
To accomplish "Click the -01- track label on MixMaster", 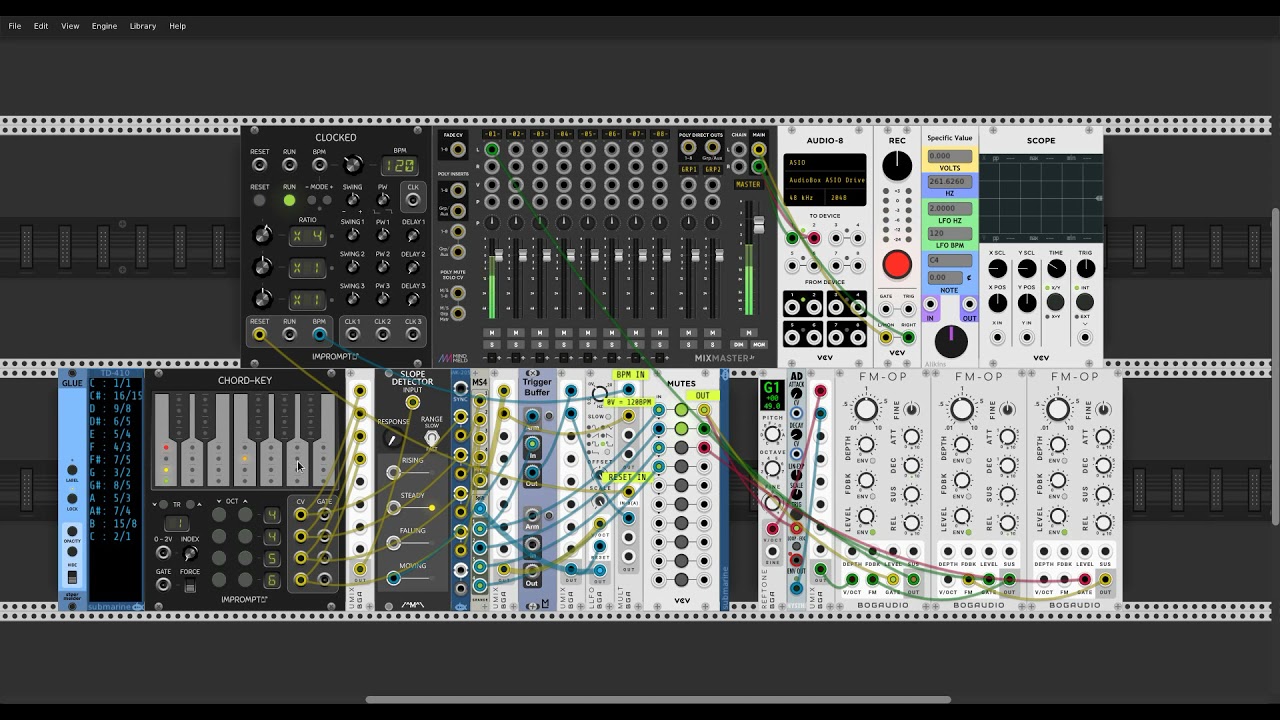I will click(x=491, y=134).
